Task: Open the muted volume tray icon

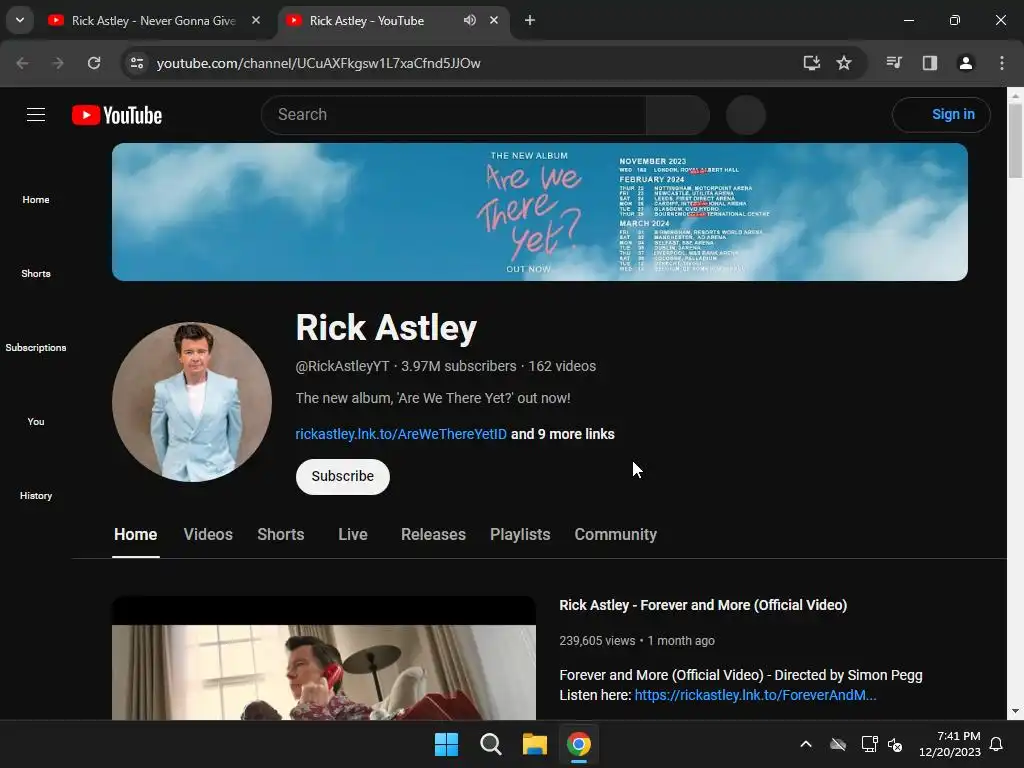Action: (895, 744)
